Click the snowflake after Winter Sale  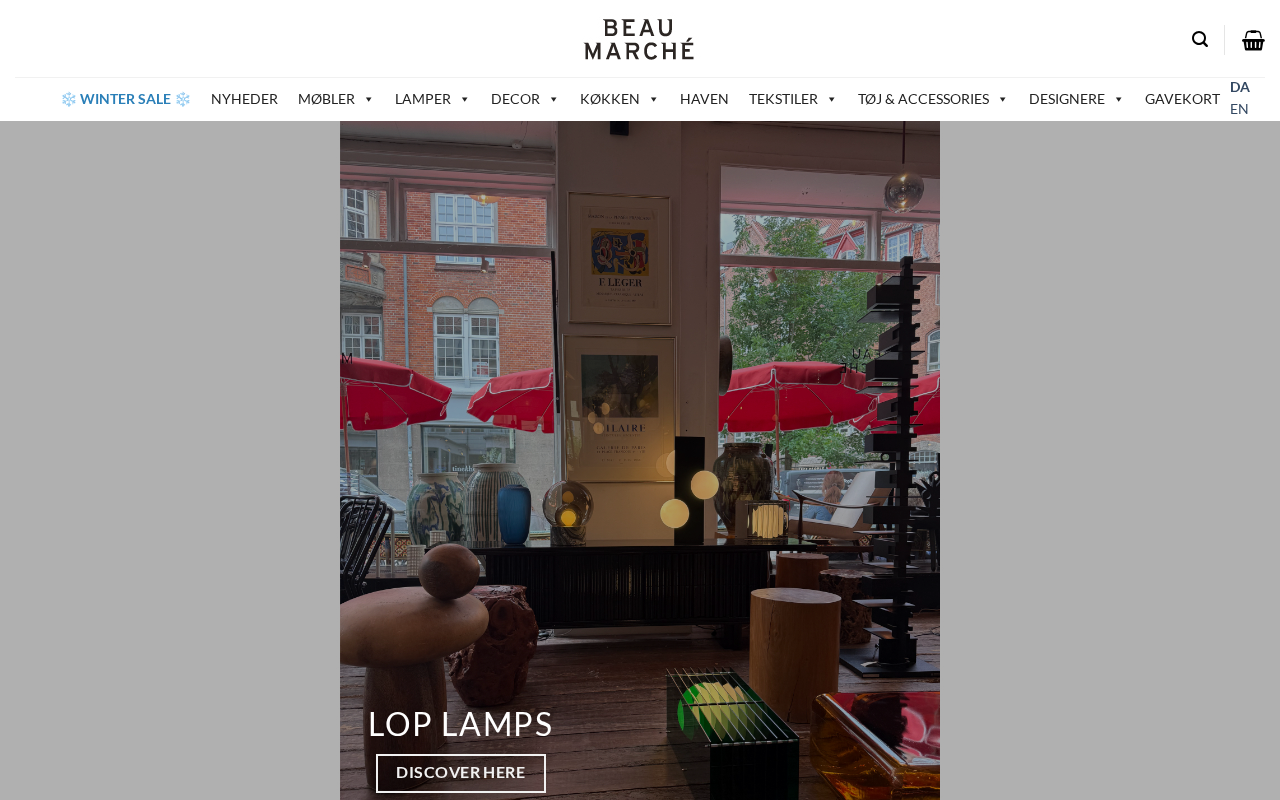tap(183, 99)
